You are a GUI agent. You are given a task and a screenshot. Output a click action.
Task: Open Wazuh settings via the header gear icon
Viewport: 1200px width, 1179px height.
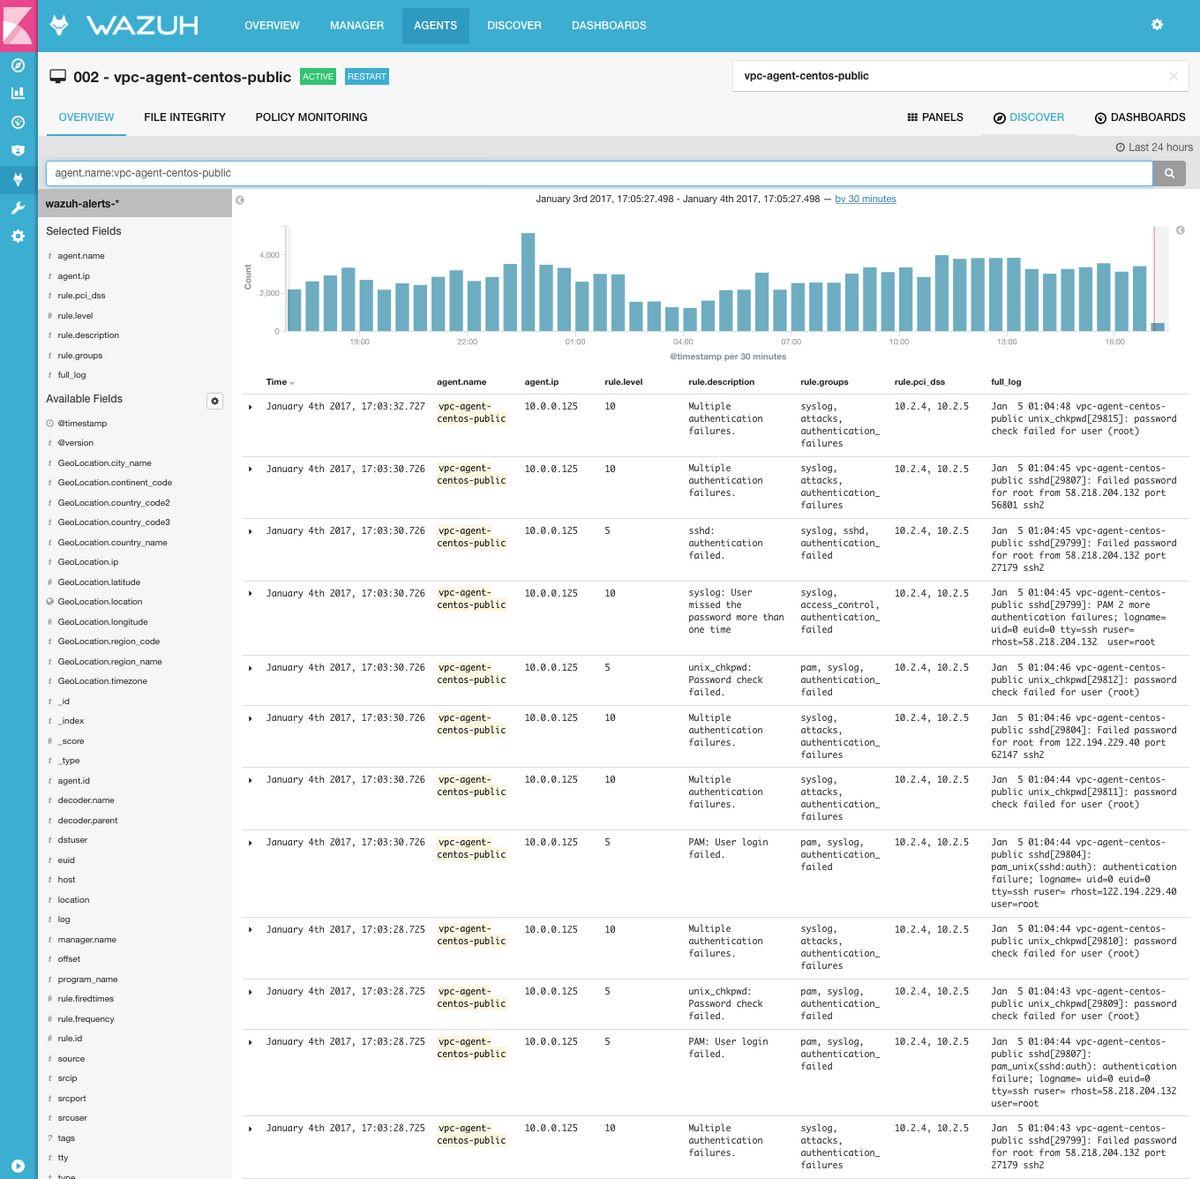1157,25
